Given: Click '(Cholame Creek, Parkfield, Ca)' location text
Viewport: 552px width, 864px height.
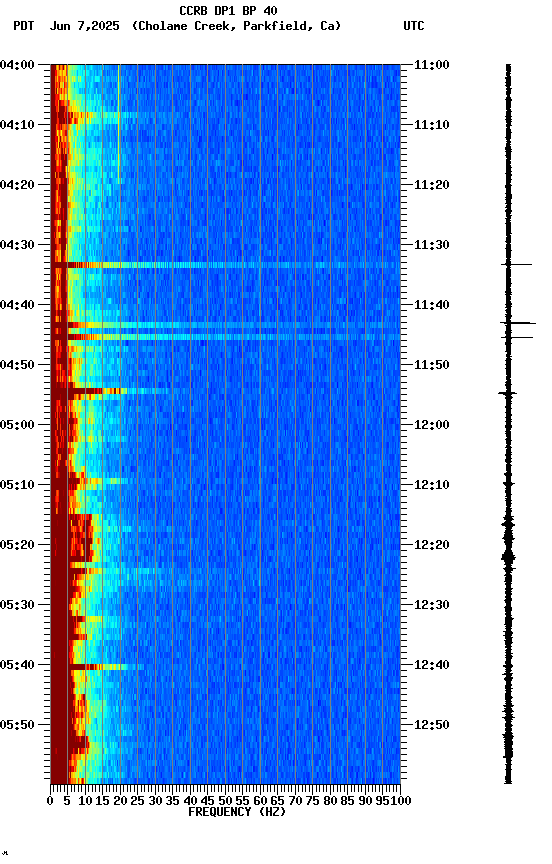Looking at the screenshot, I should (x=236, y=26).
